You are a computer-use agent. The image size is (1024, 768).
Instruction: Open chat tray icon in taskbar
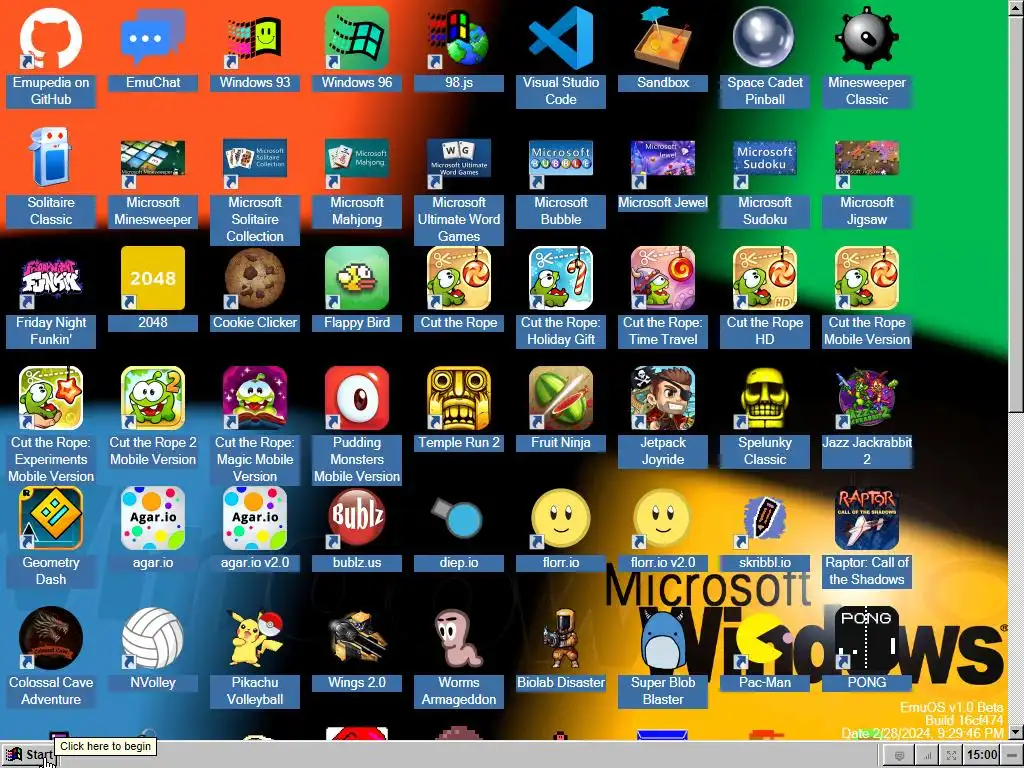point(899,756)
